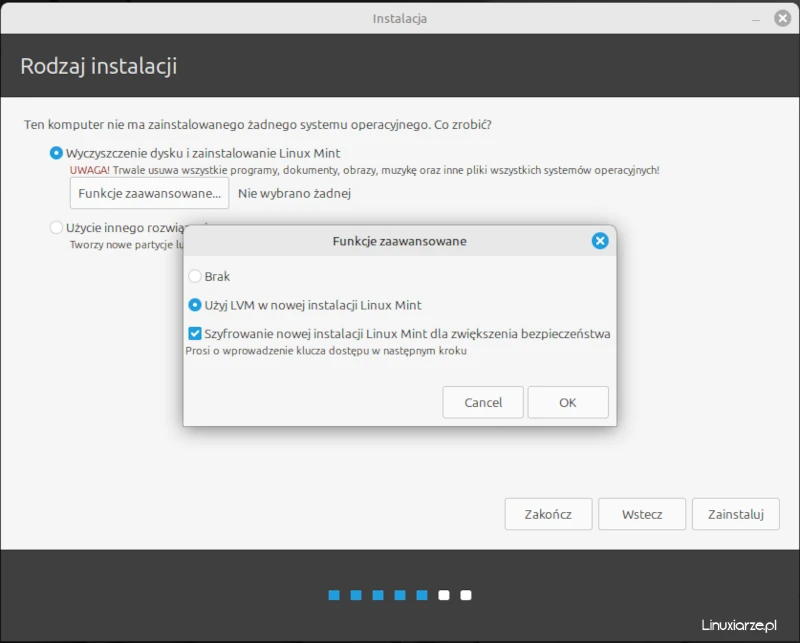Image resolution: width=800 pixels, height=643 pixels.
Task: Click the question text Ten komputer nie ma...
Action: tap(258, 125)
